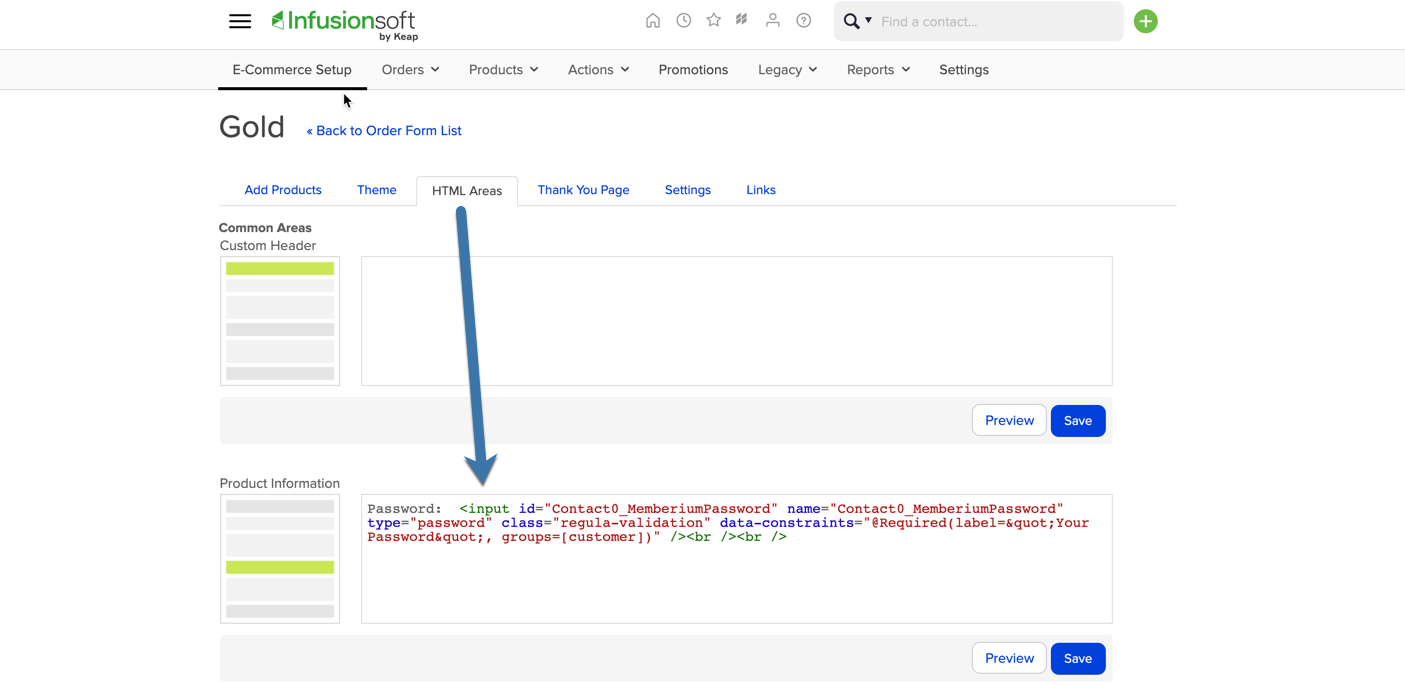Save the Product Information HTML area
This screenshot has width=1405, height=688.
tap(1078, 659)
